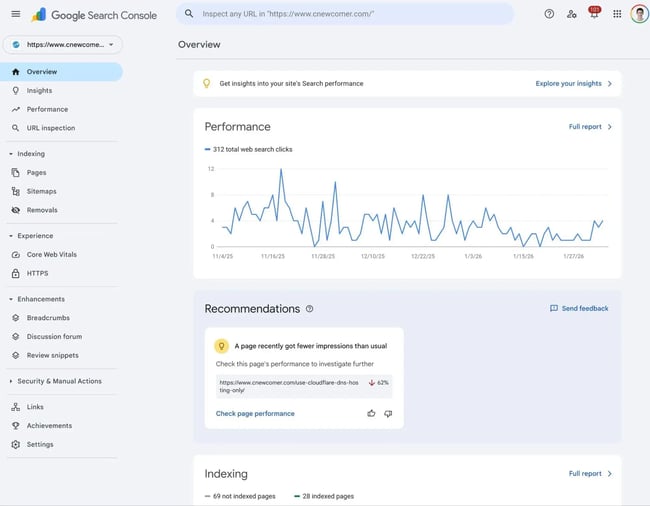650x506 pixels.
Task: Click the Pages document icon
Action: (x=16, y=172)
